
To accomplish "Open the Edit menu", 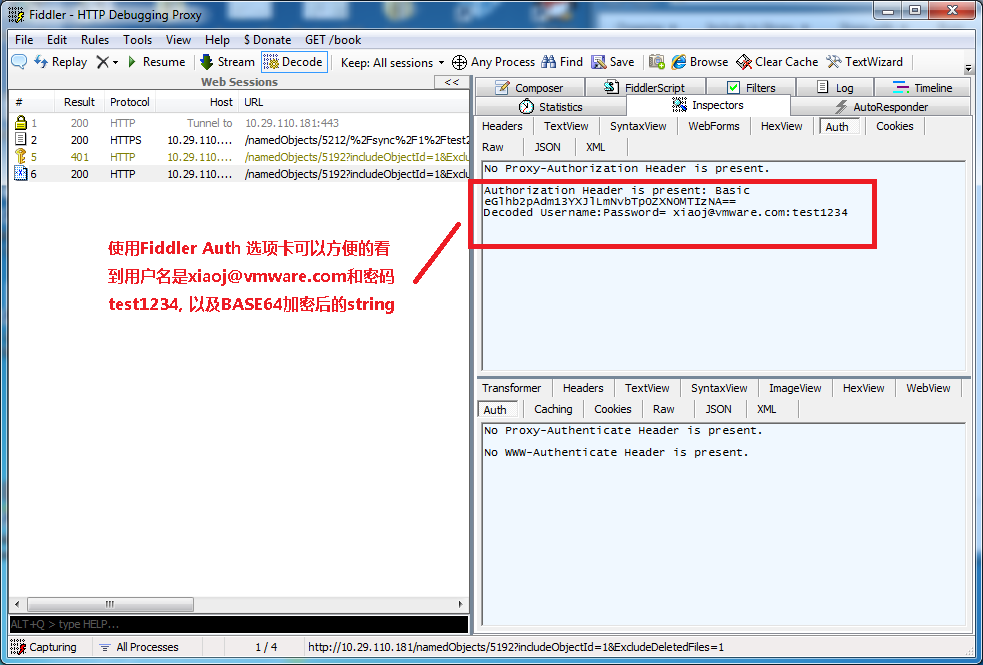I will [x=56, y=39].
